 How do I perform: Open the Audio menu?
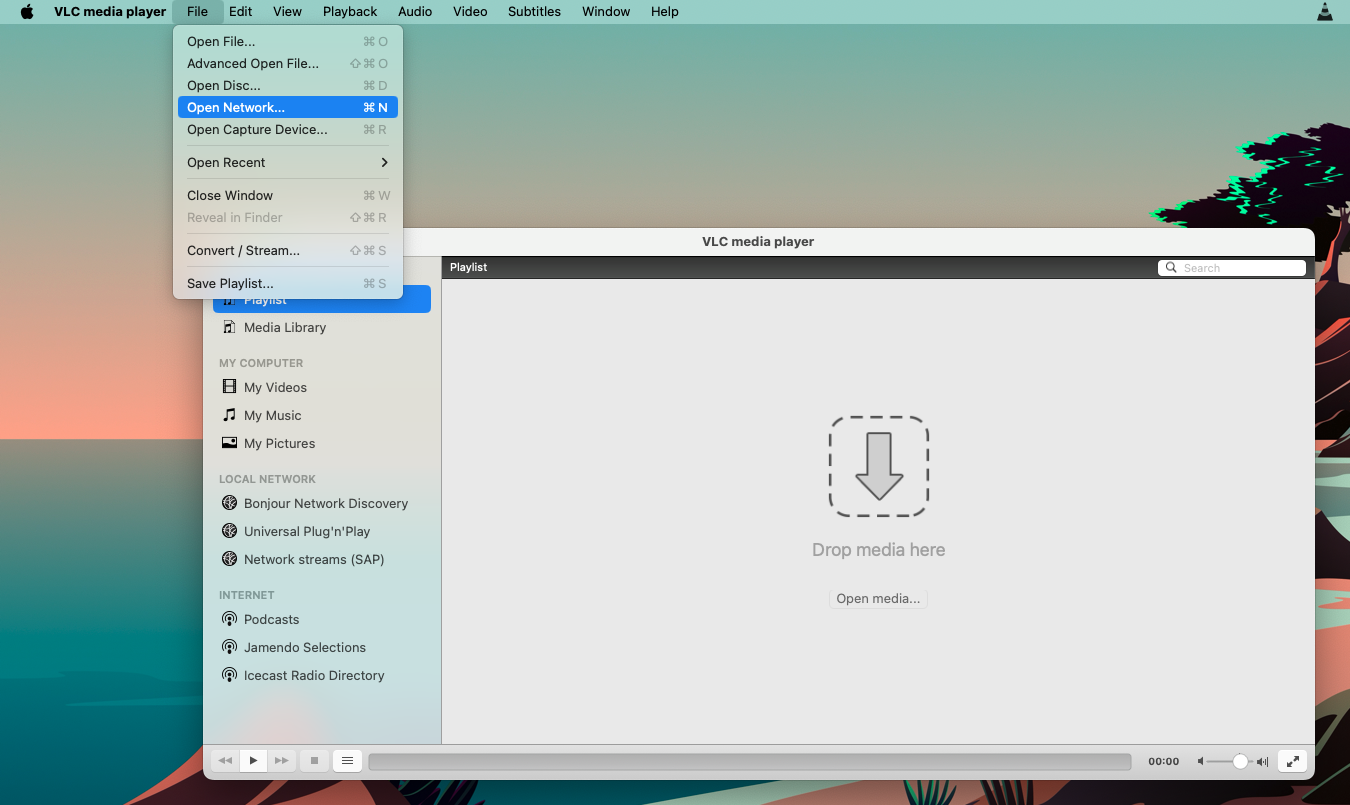click(415, 11)
